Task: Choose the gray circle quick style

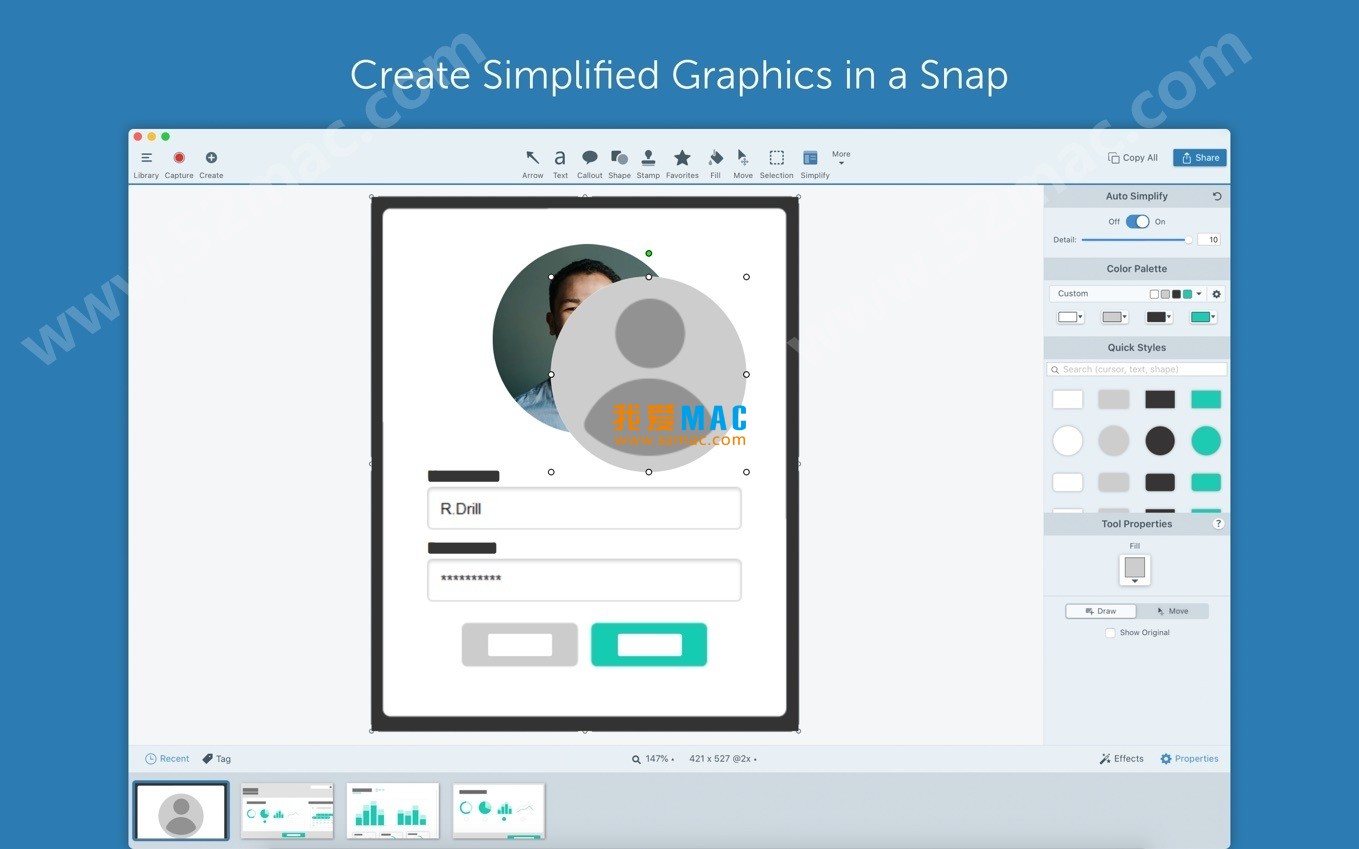Action: tap(1114, 440)
